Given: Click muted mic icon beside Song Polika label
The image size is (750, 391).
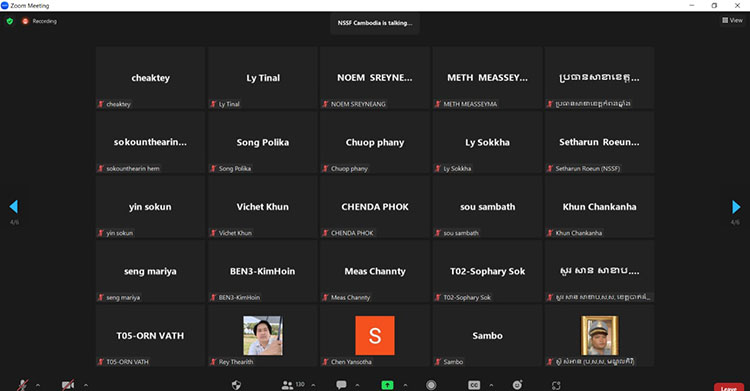Looking at the screenshot, I should pos(213,168).
